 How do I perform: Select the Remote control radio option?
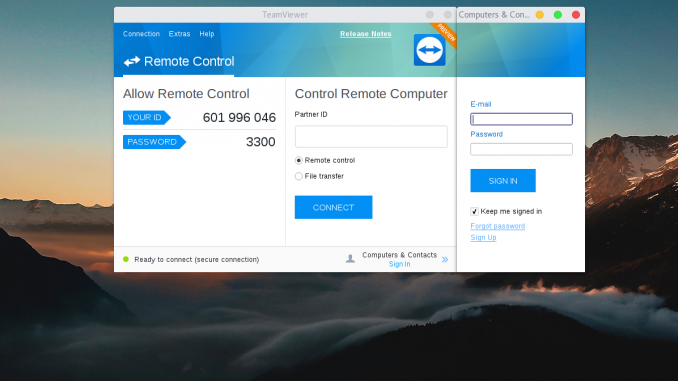[298, 160]
